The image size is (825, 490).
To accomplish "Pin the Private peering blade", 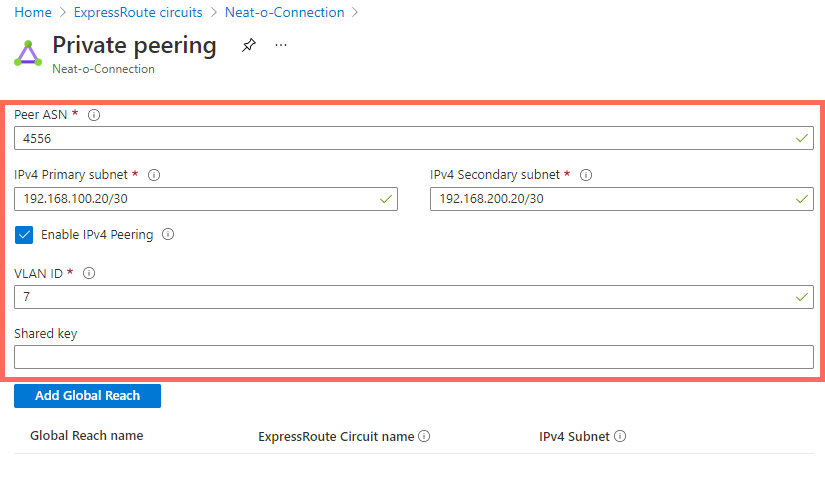I will (x=248, y=46).
